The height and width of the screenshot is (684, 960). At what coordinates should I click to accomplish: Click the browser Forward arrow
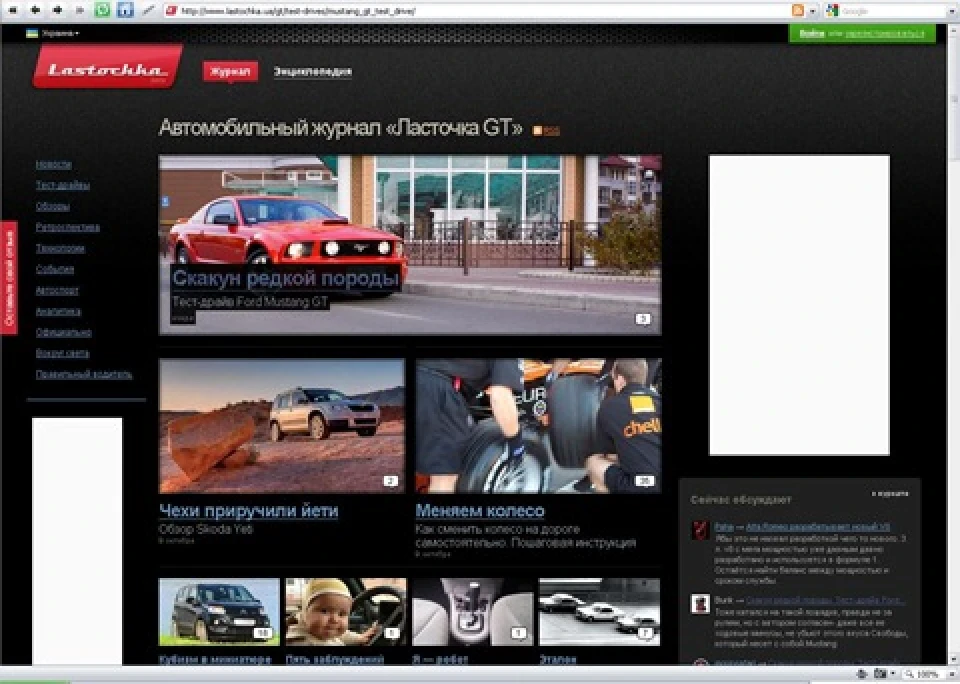pos(57,10)
